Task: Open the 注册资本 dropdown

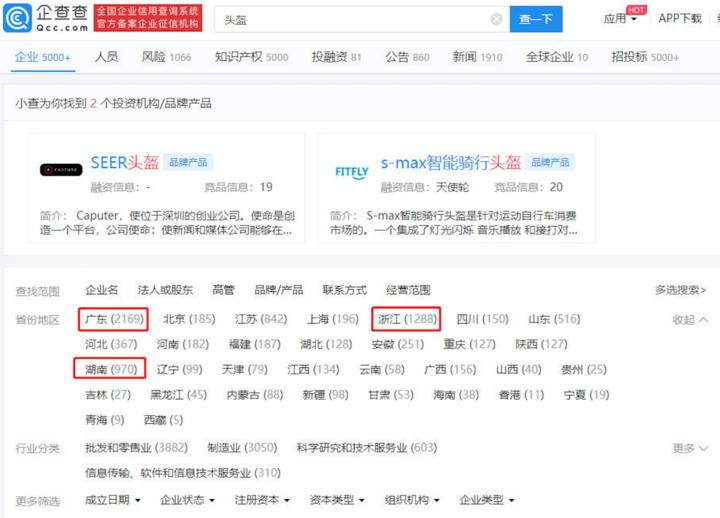Action: 262,500
